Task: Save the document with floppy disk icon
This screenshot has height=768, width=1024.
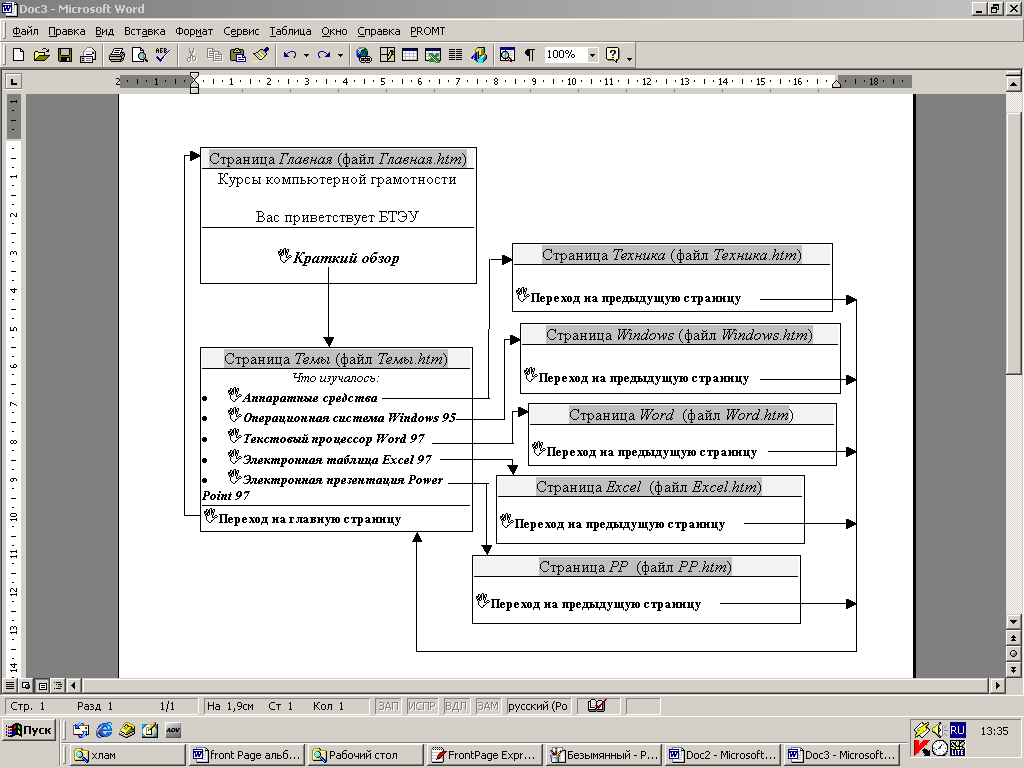Action: tap(65, 55)
